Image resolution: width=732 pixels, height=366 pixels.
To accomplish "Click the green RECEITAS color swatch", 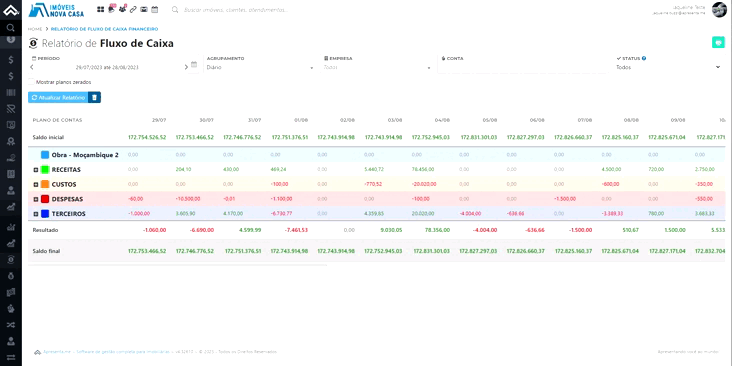I will coord(45,170).
